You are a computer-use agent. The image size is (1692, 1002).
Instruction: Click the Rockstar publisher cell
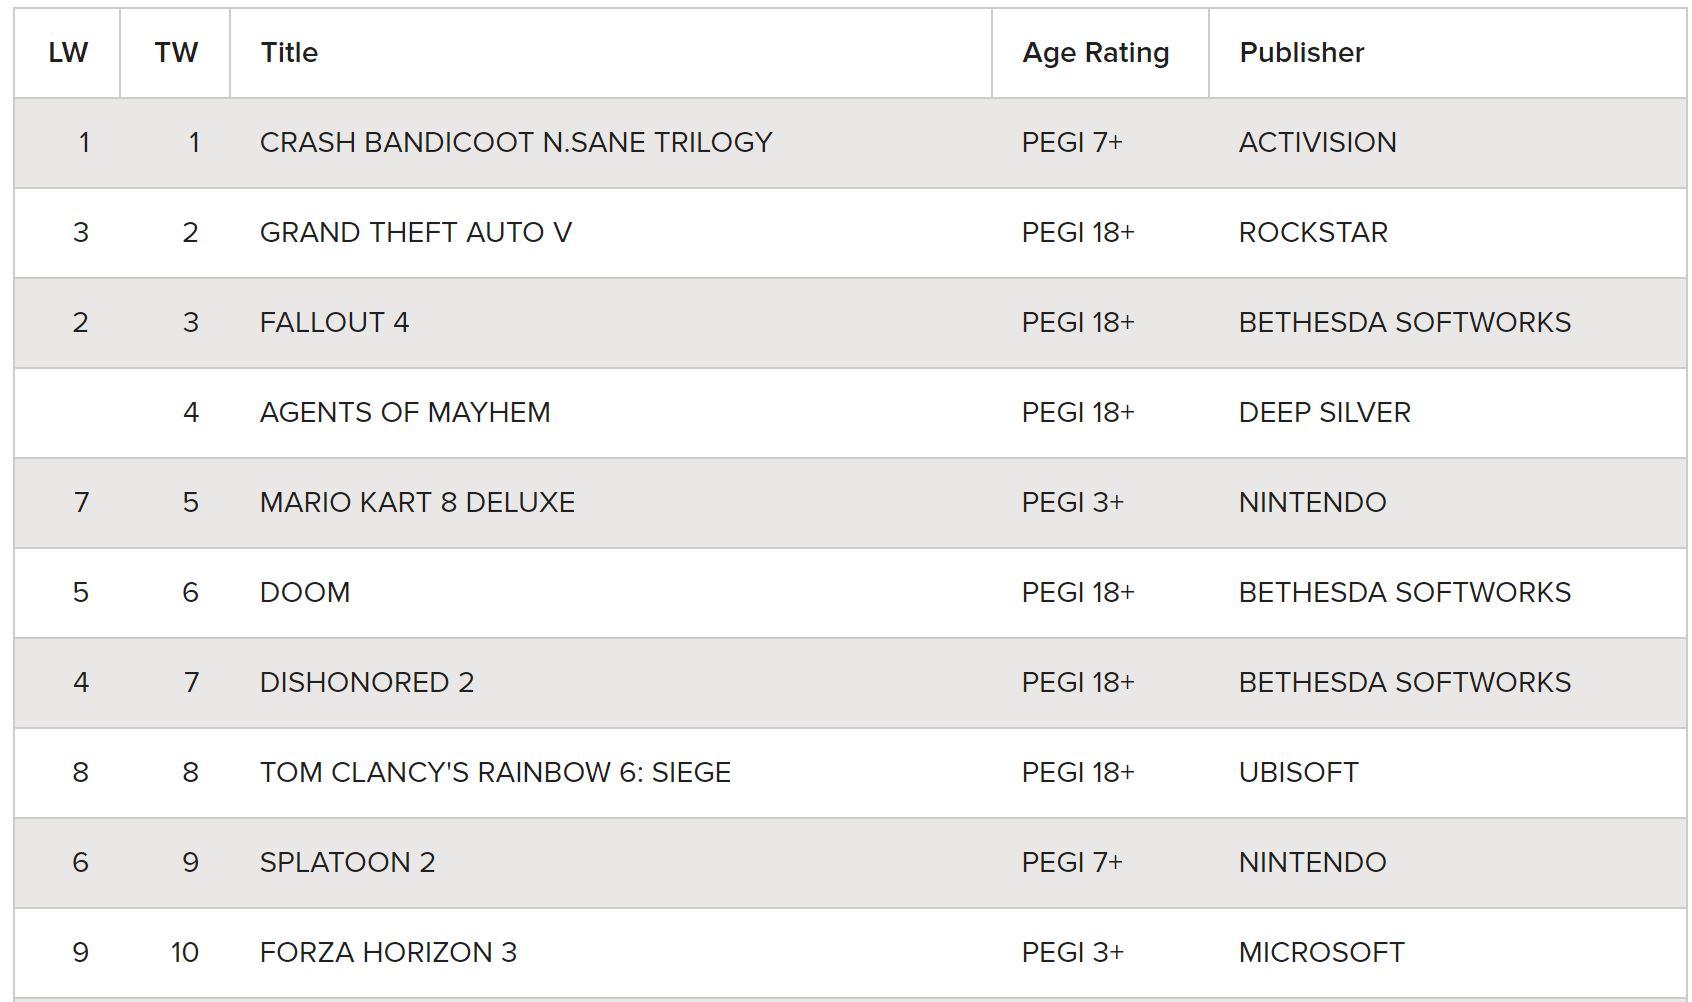click(1313, 233)
